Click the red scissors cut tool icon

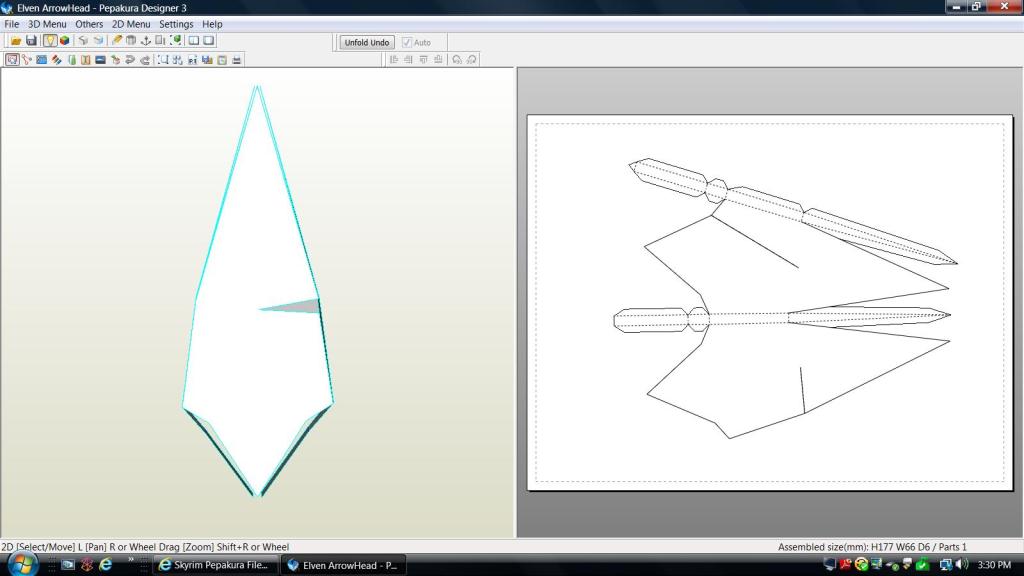27,60
